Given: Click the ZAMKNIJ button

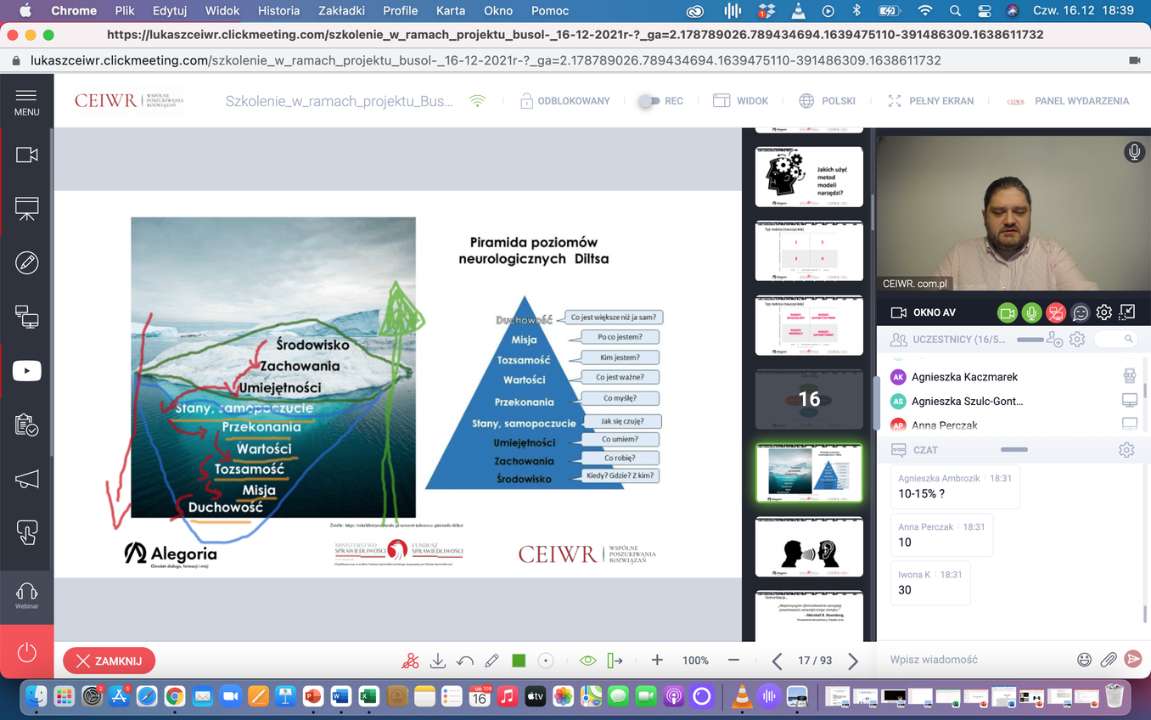Looking at the screenshot, I should pyautogui.click(x=109, y=661).
